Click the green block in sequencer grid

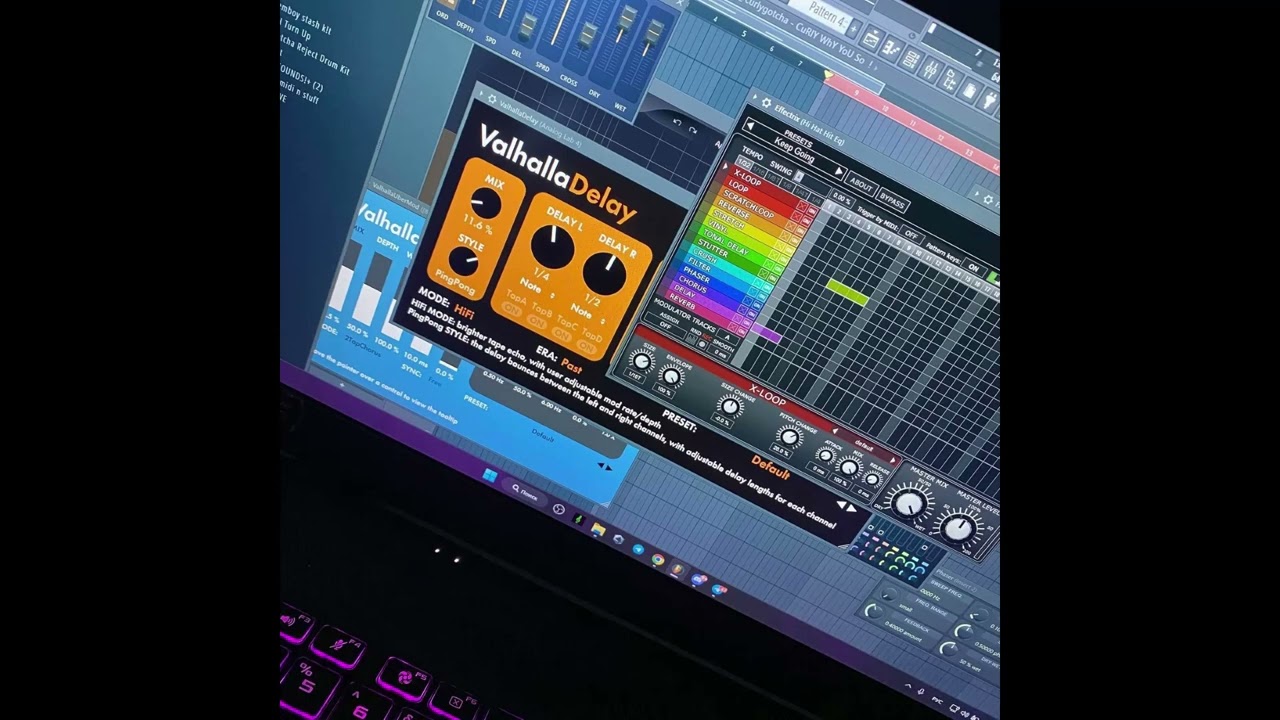tap(847, 293)
